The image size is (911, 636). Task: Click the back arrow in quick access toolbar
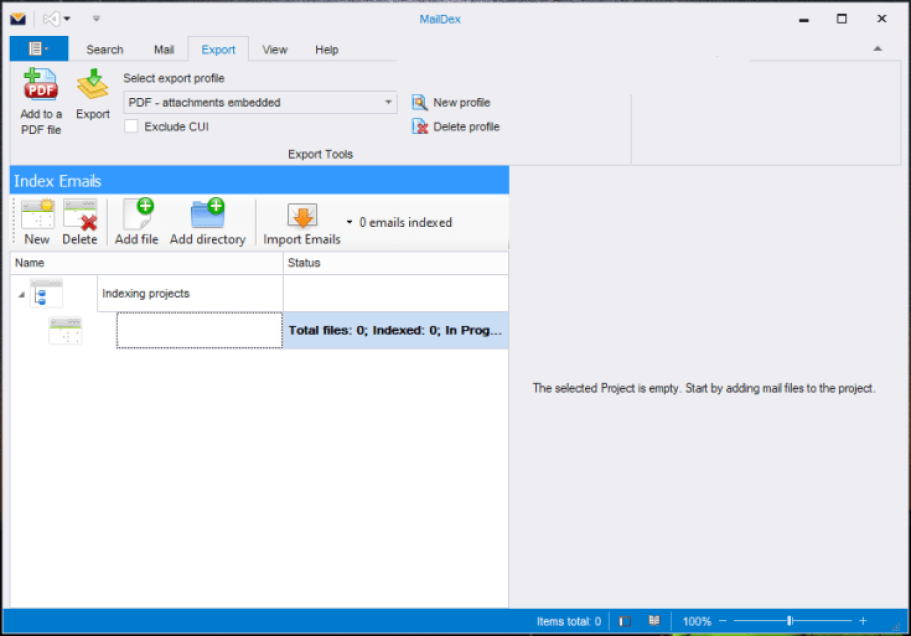click(x=51, y=19)
